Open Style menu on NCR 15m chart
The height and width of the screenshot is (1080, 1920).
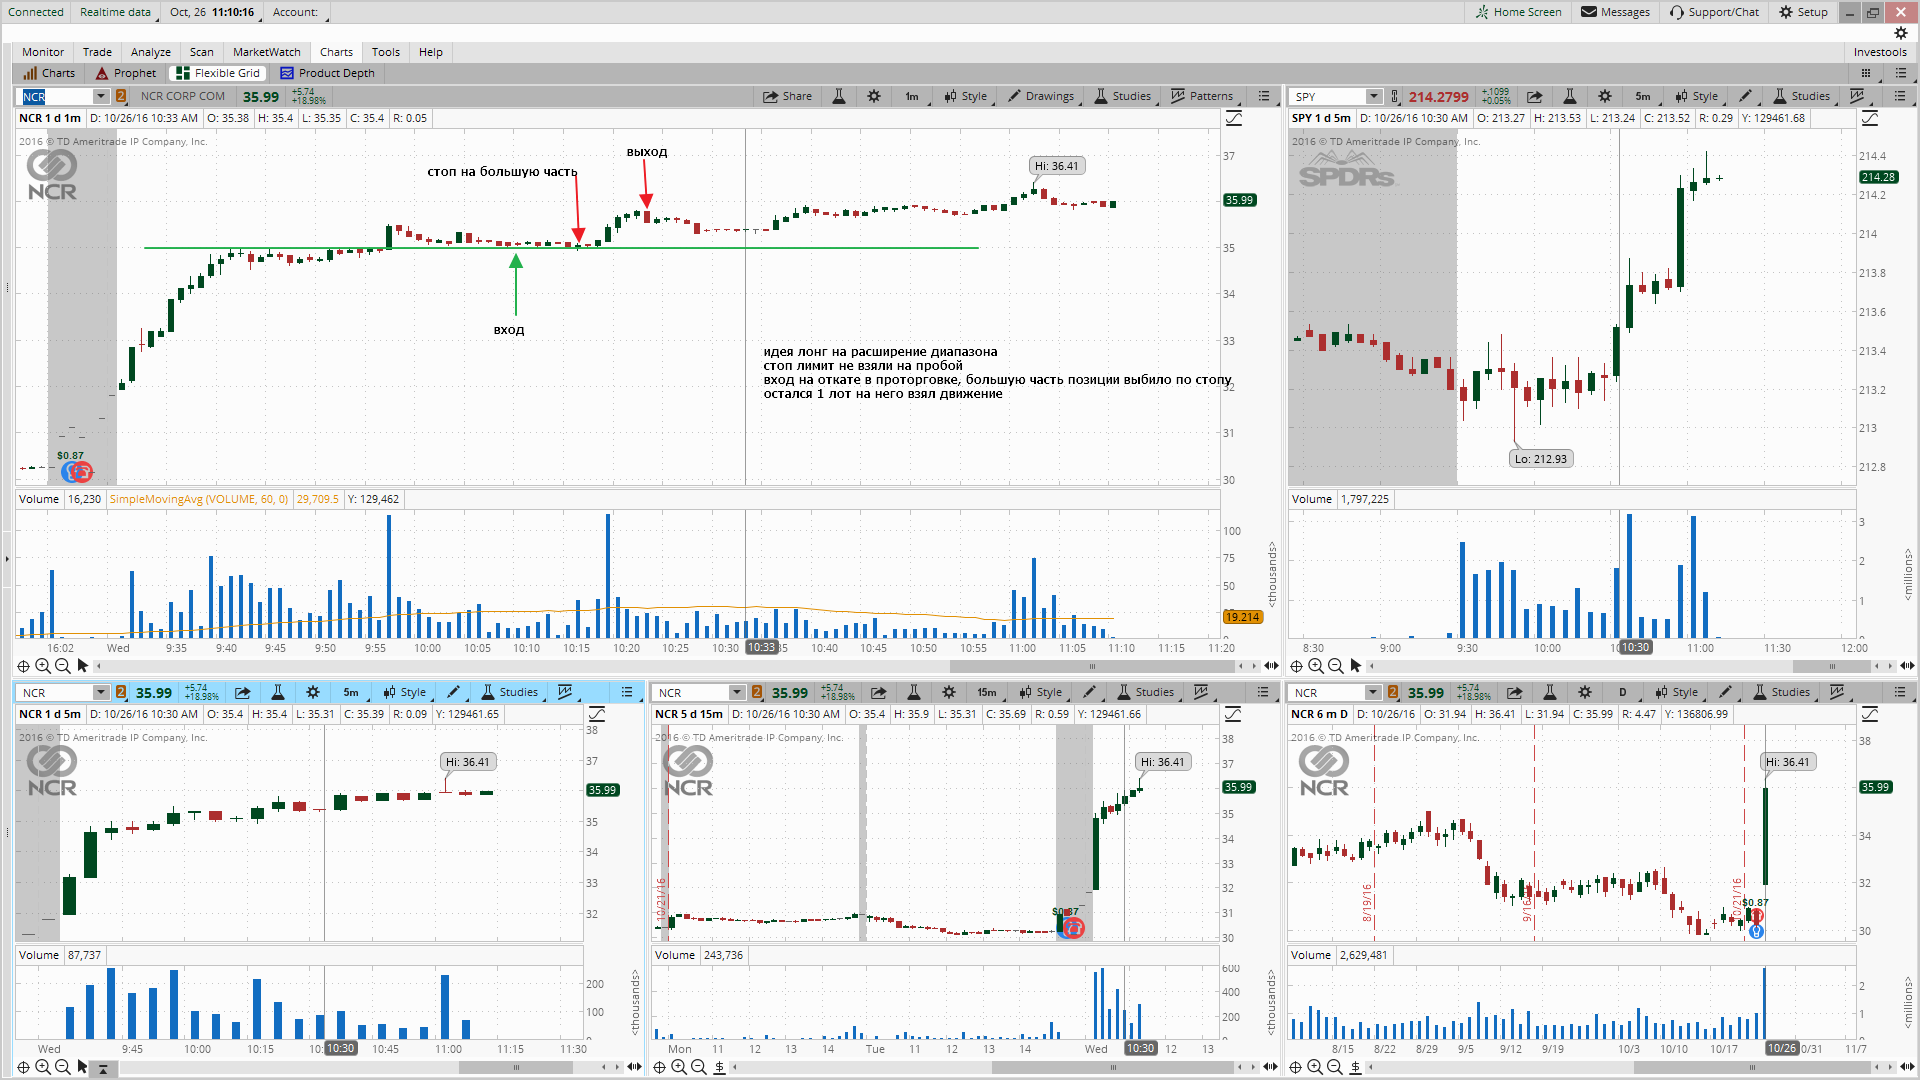[1040, 692]
